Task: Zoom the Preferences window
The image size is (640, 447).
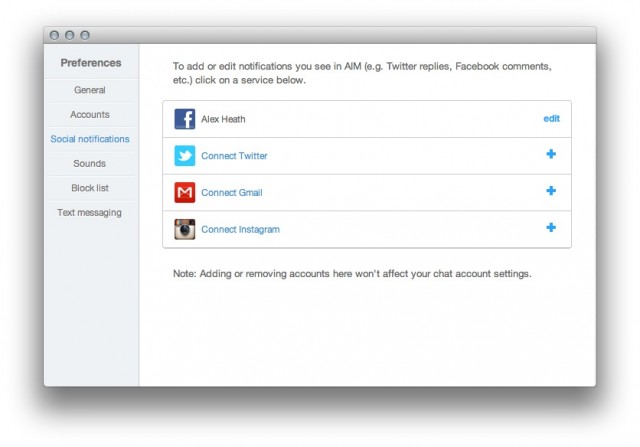Action: (x=85, y=35)
